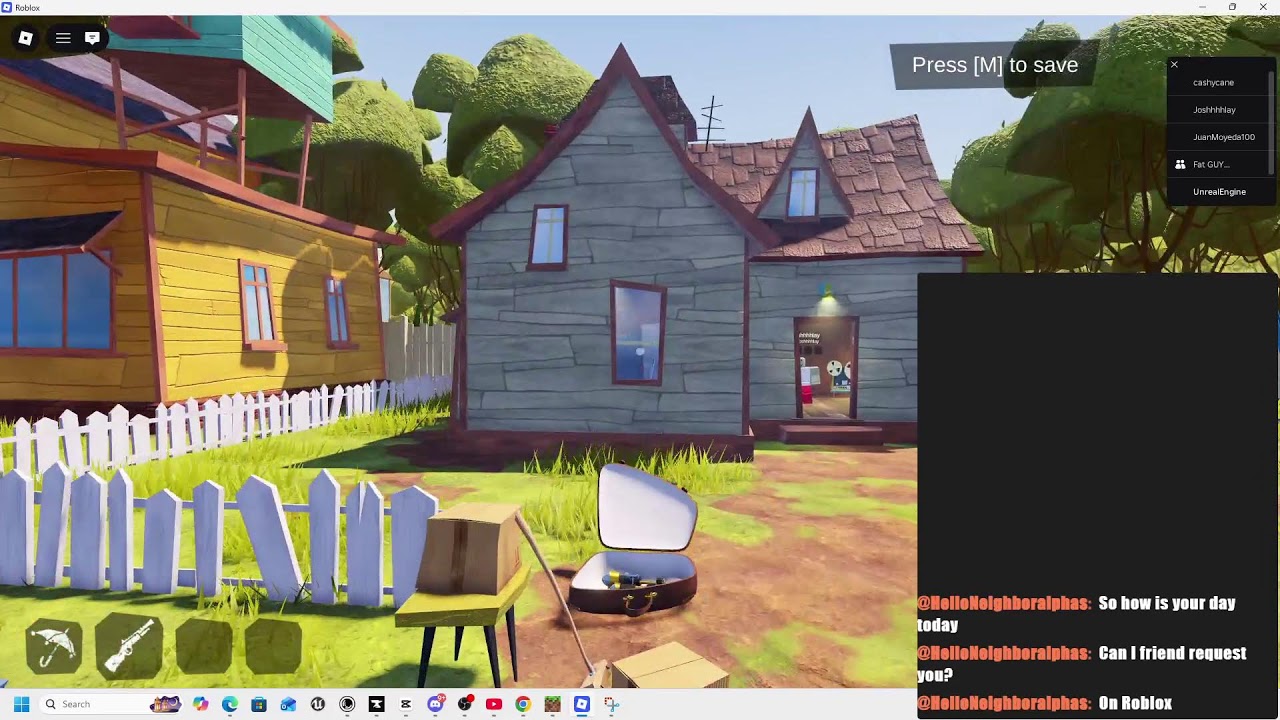The height and width of the screenshot is (720, 1280).
Task: Switch to Roblox in taskbar
Action: point(581,704)
